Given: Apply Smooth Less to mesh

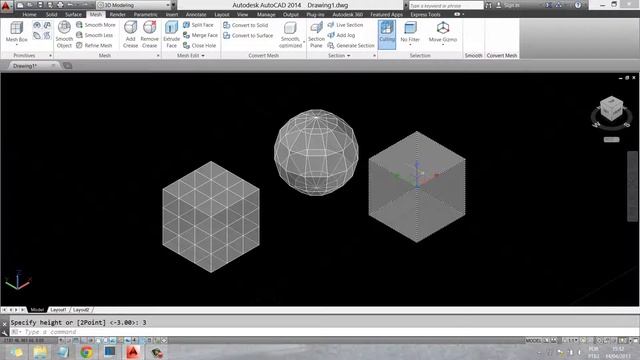Looking at the screenshot, I should click(94, 35).
